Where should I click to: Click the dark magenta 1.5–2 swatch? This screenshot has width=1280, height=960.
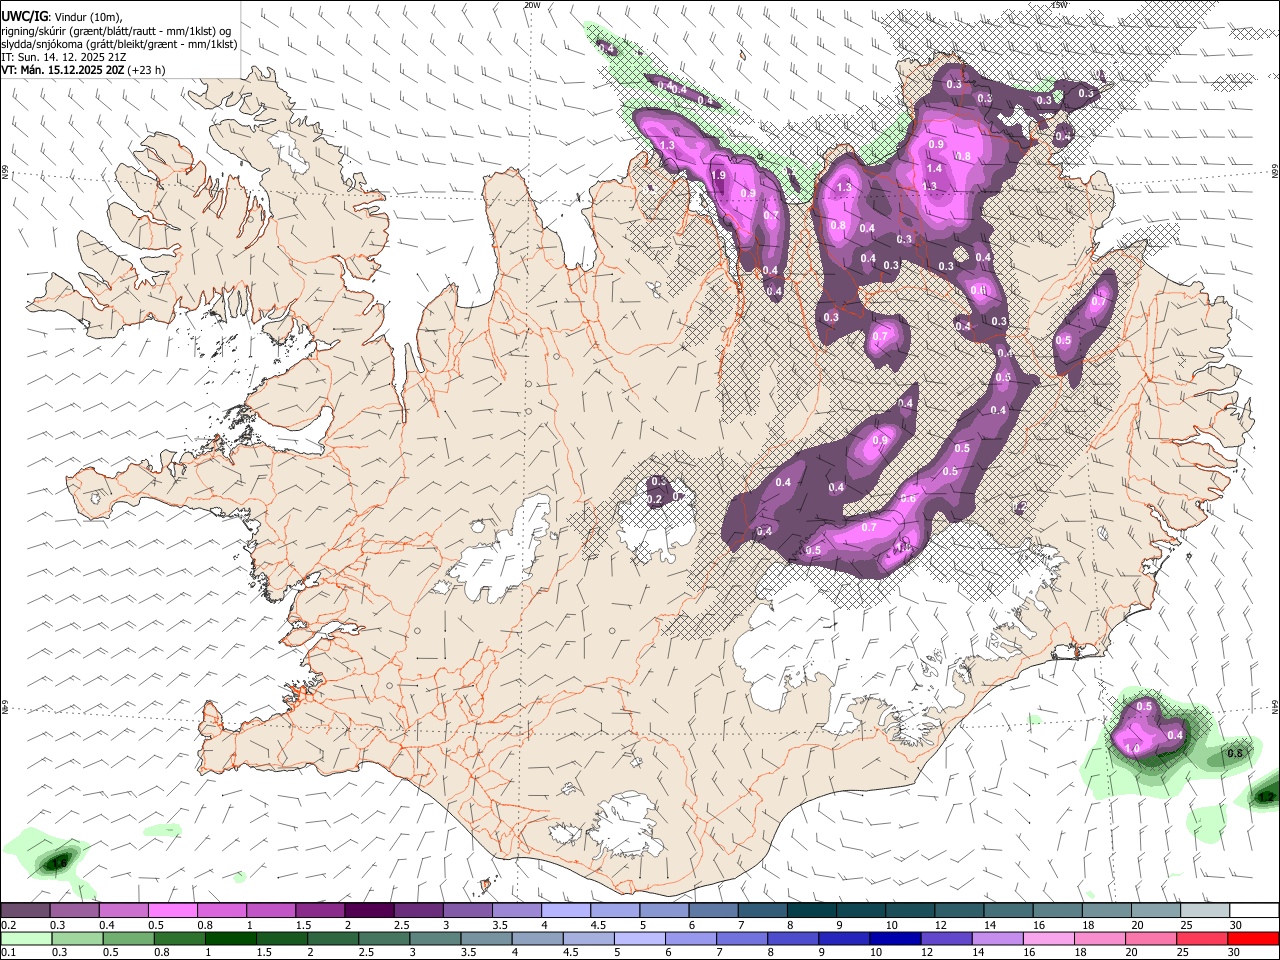319,911
